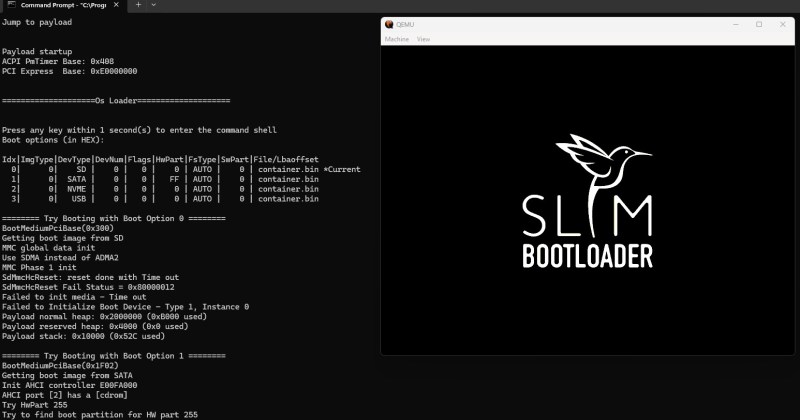800x420 pixels.
Task: Click the NVME boot option row
Action: 164,189
